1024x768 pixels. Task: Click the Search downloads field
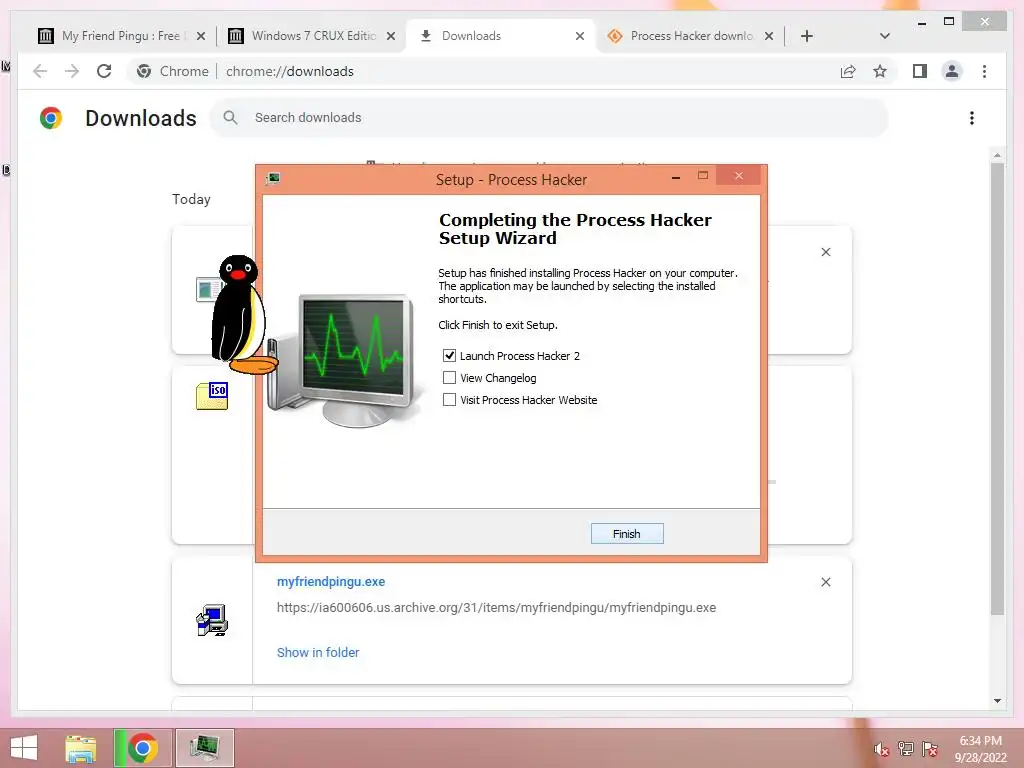click(549, 118)
